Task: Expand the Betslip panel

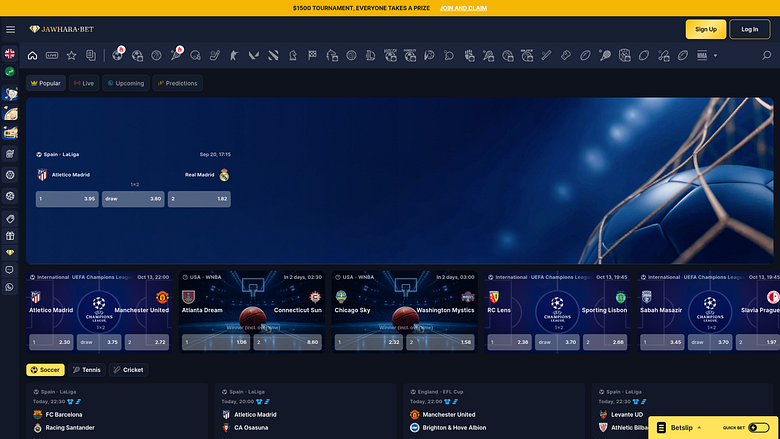Action: [680, 428]
